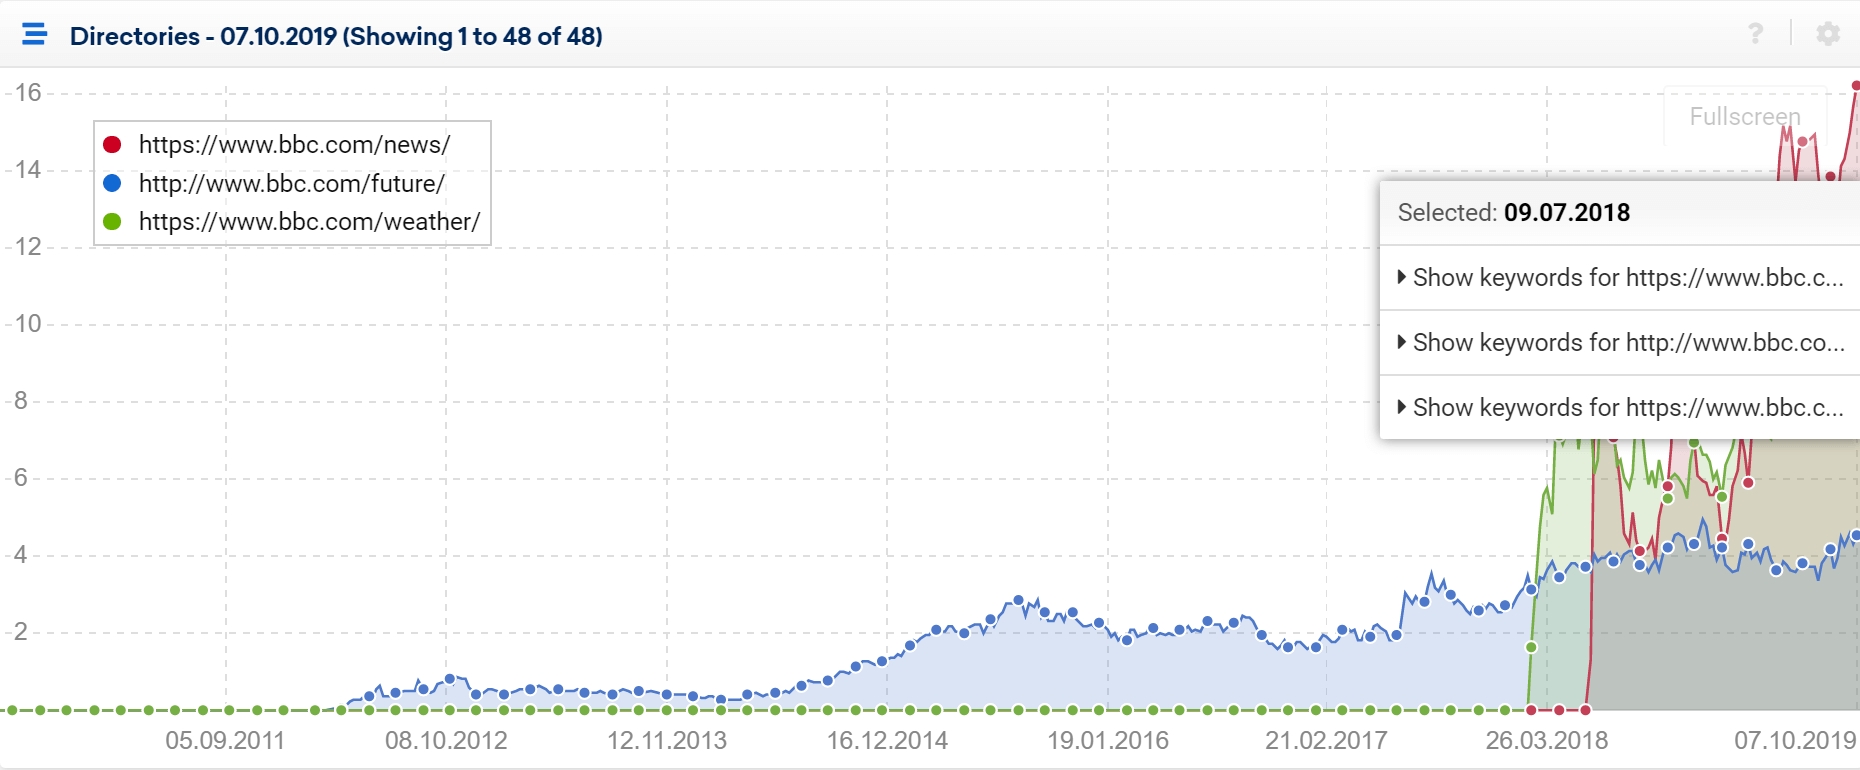Viewport: 1860px width, 770px height.
Task: Click the https://www.bbc.com/weather/ legend text
Action: pyautogui.click(x=309, y=222)
